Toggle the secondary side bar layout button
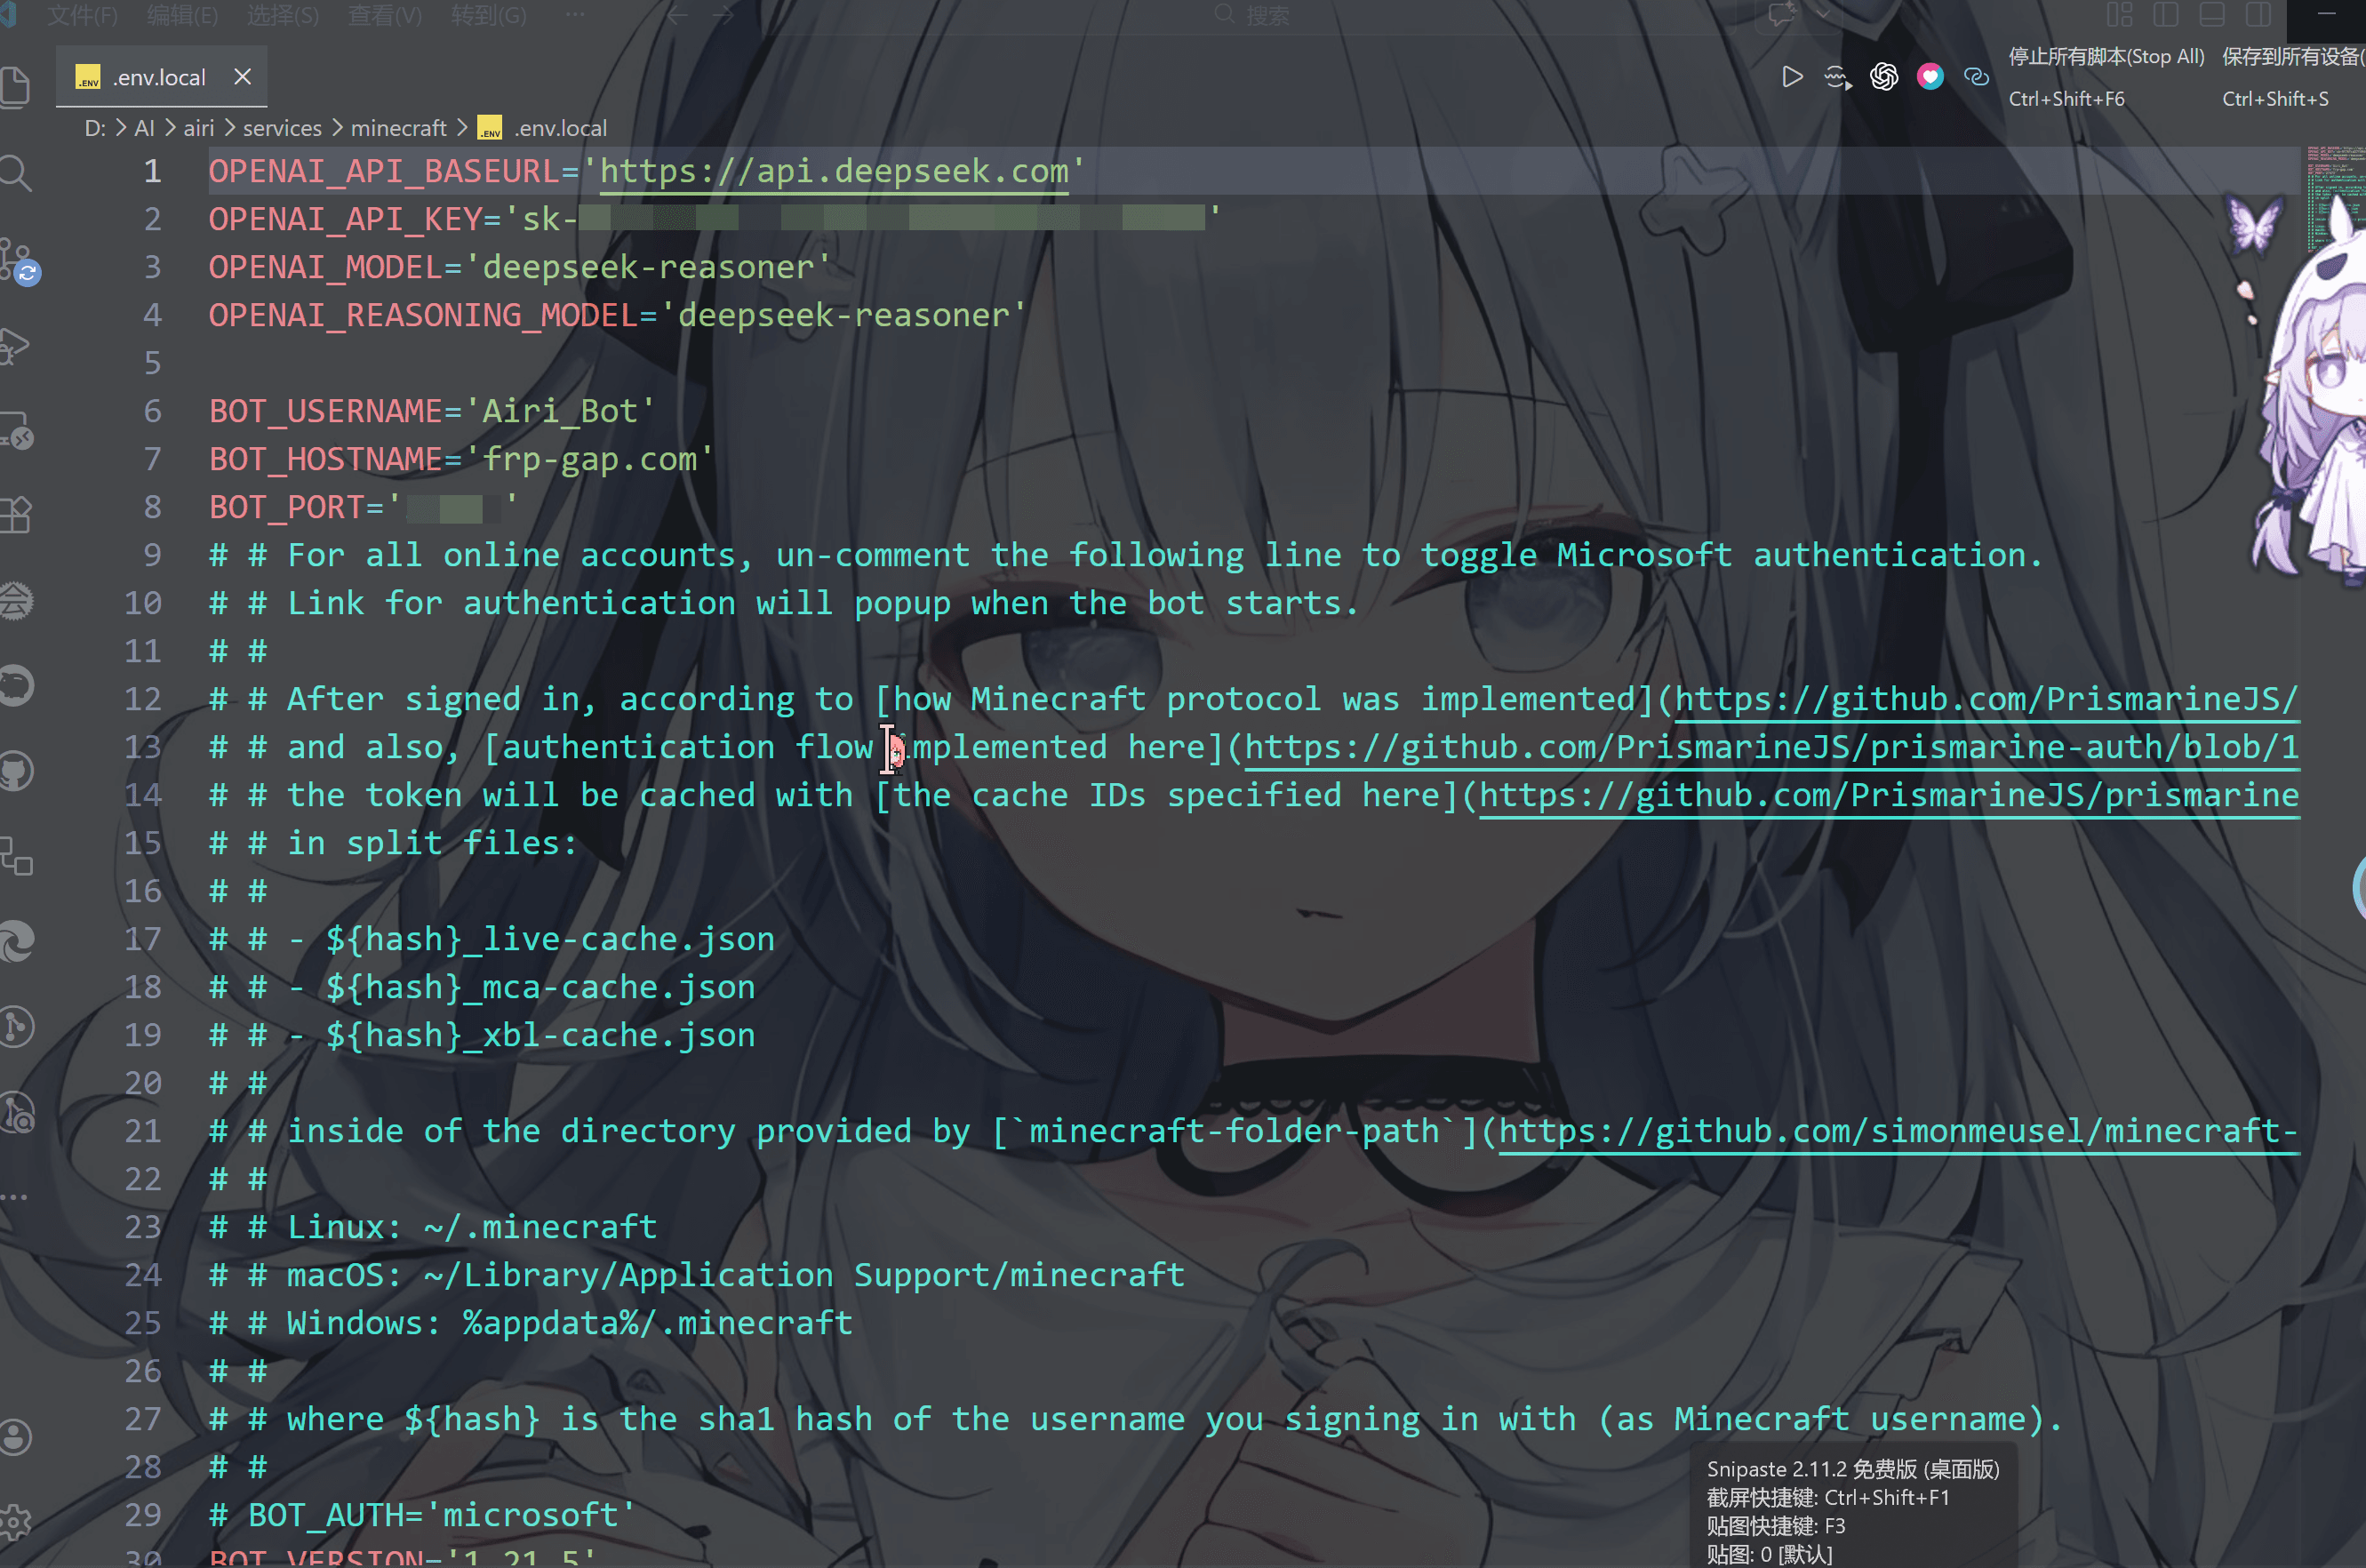The width and height of the screenshot is (2366, 1568). (x=2258, y=14)
